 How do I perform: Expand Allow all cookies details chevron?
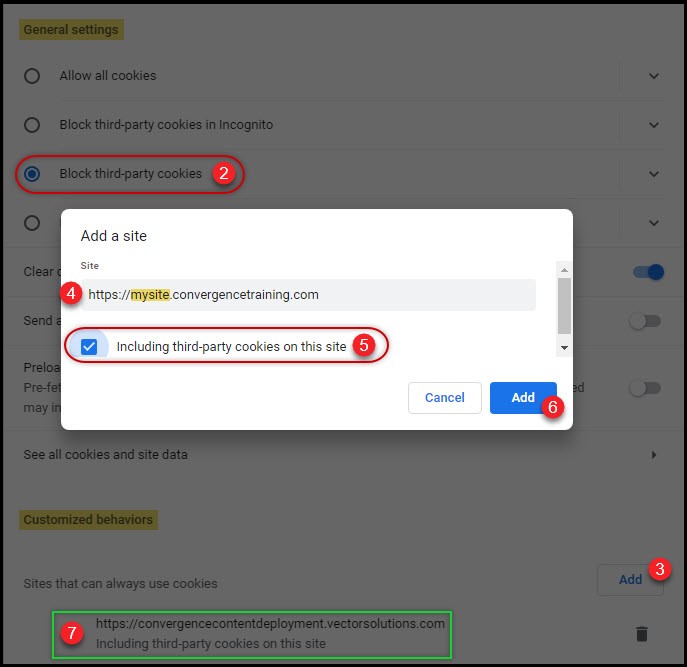click(654, 76)
